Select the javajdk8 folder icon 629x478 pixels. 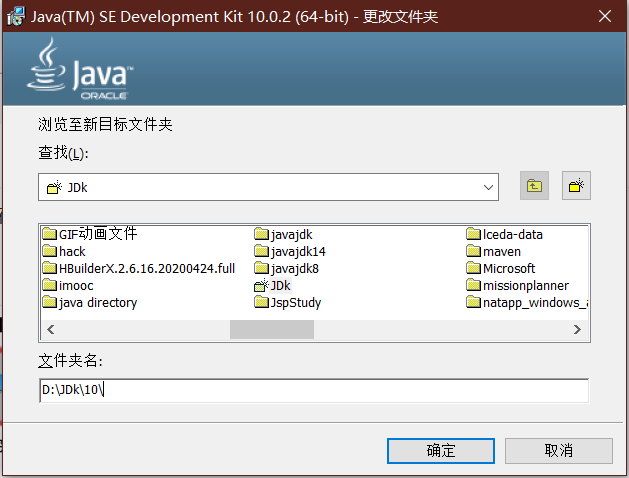262,268
